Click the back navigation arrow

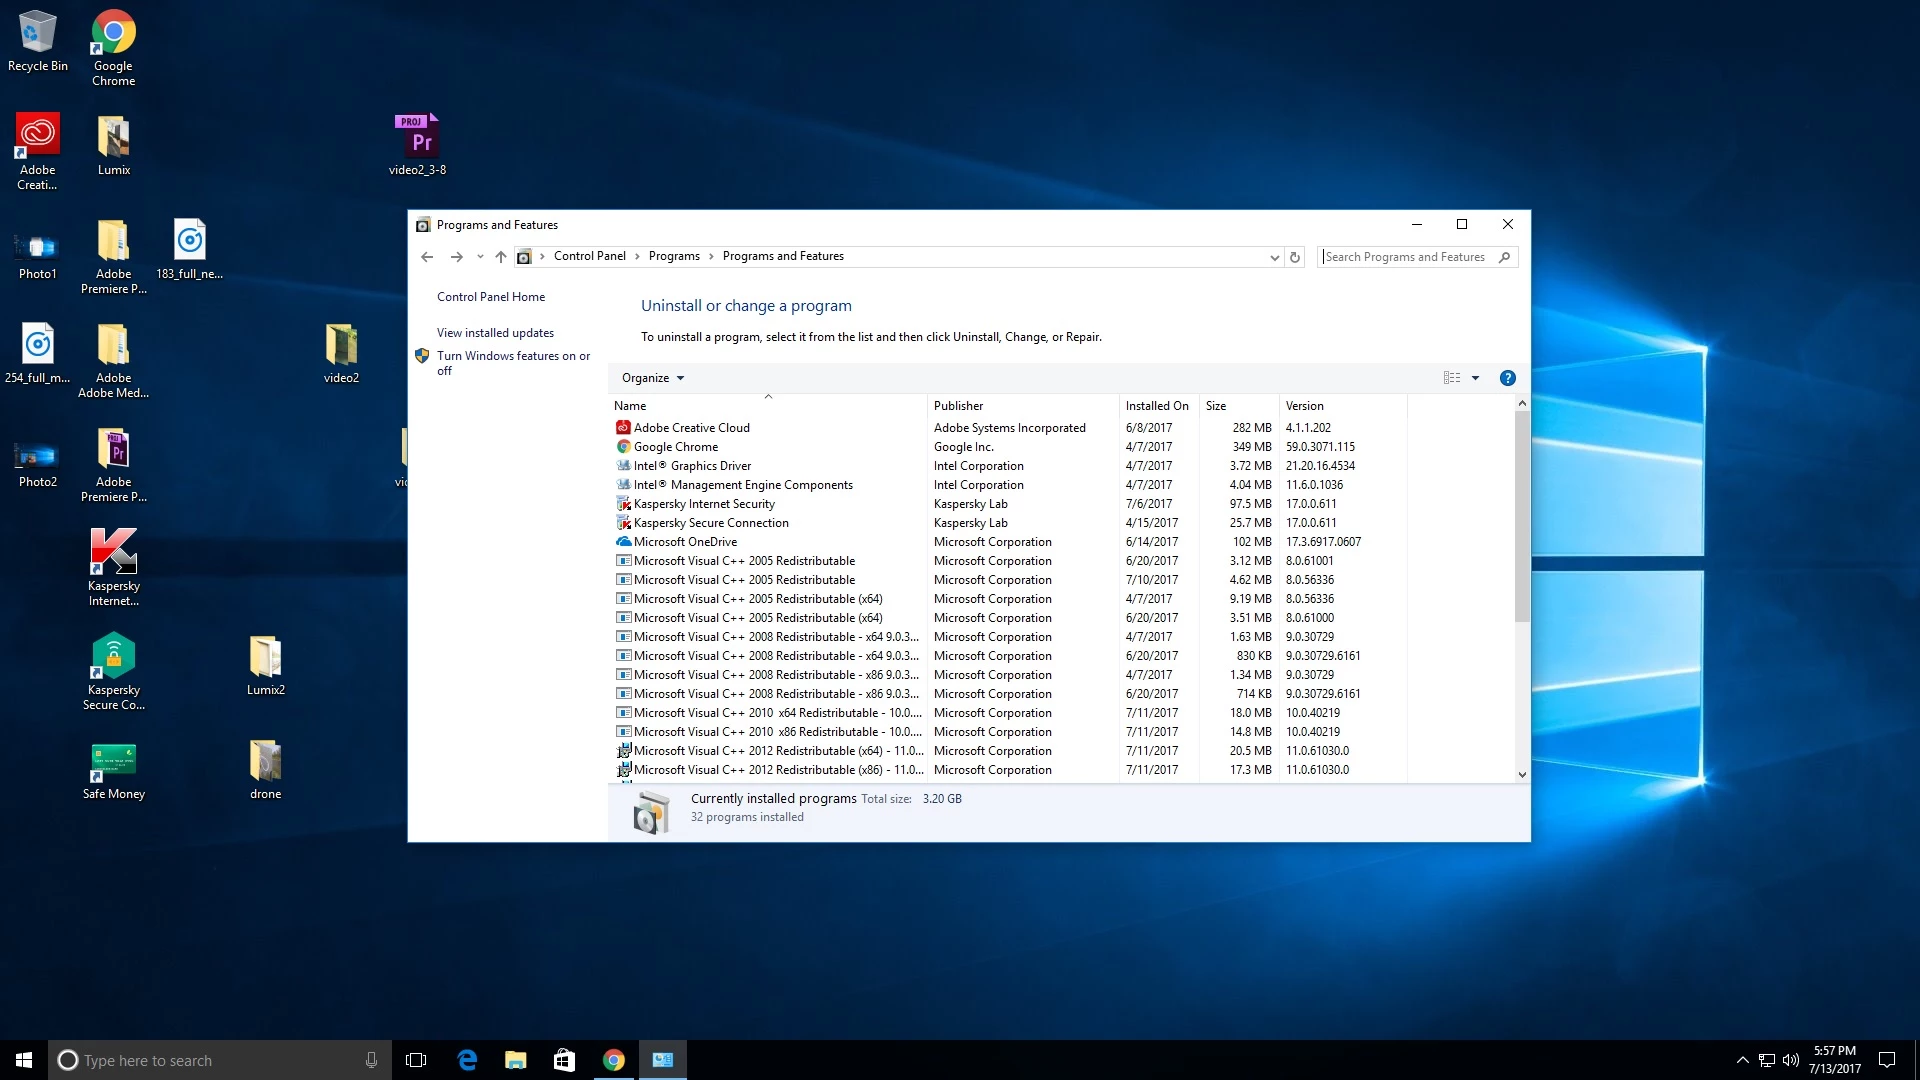(427, 257)
